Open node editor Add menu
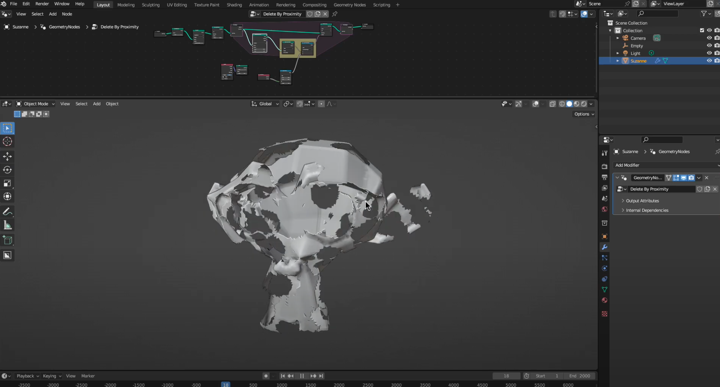 53,14
